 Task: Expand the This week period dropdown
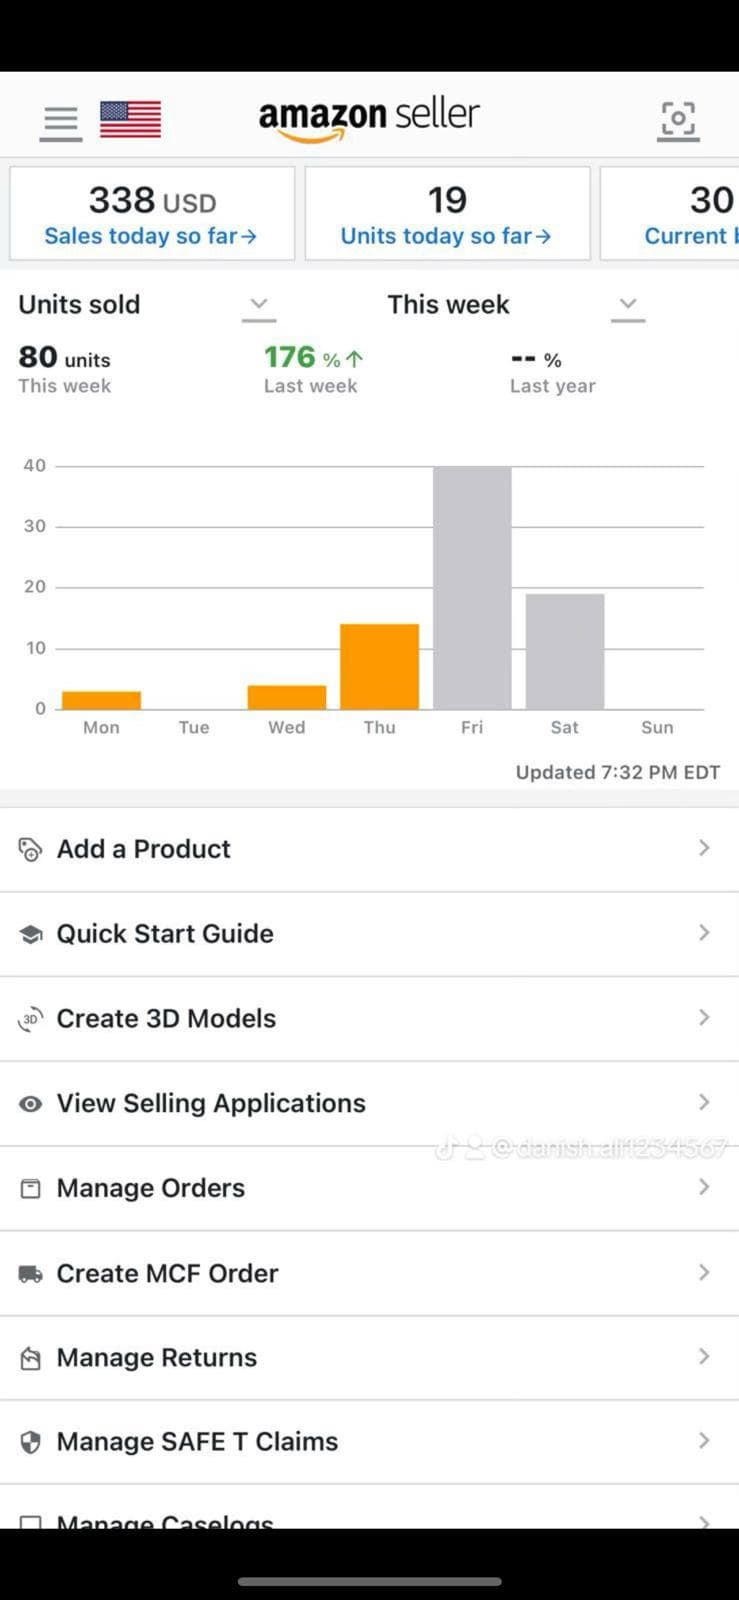628,305
